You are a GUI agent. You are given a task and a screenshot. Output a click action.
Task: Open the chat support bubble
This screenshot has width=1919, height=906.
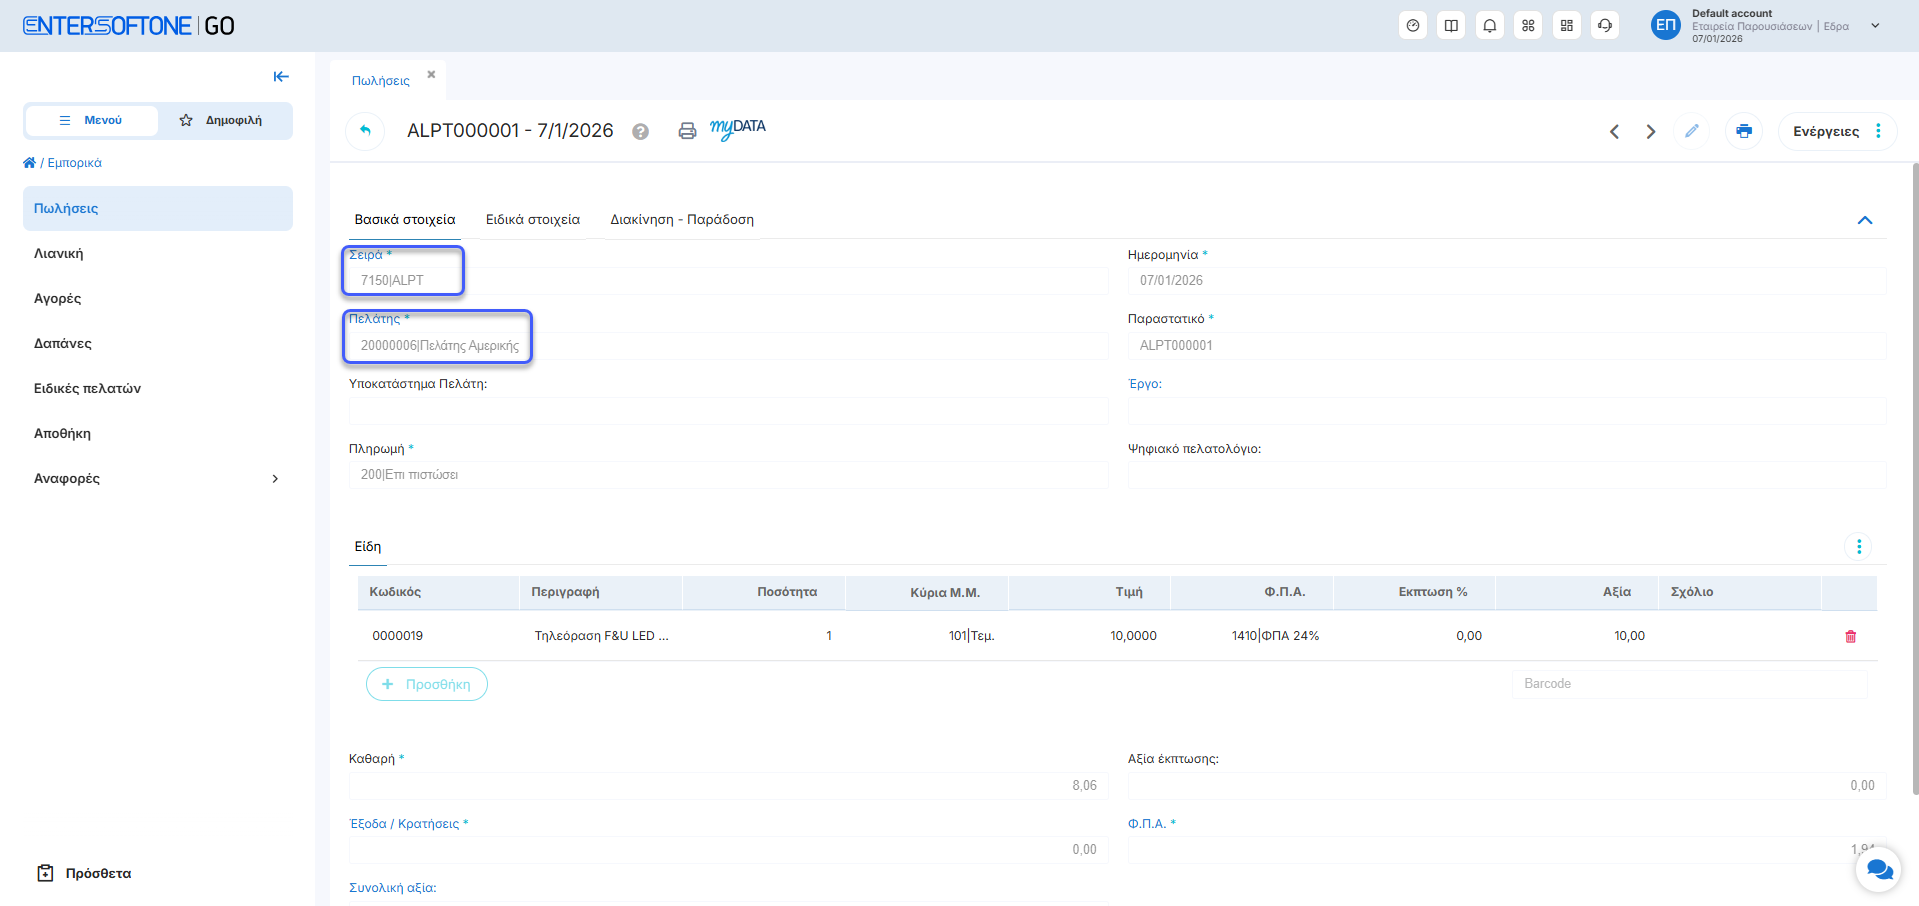[x=1878, y=869]
